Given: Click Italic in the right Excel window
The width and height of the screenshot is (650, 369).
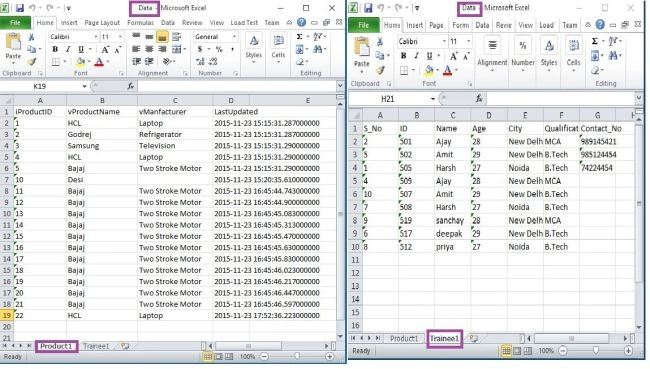Looking at the screenshot, I should click(x=417, y=56).
